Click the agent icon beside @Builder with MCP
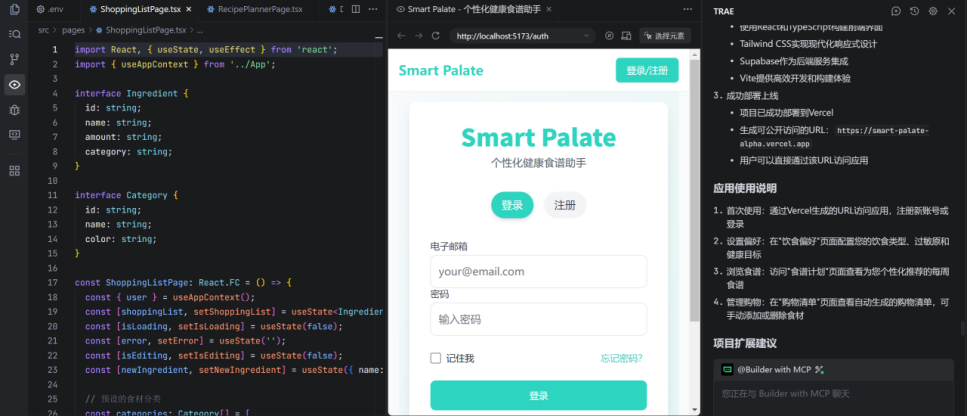Image resolution: width=968 pixels, height=416 pixels. click(728, 369)
